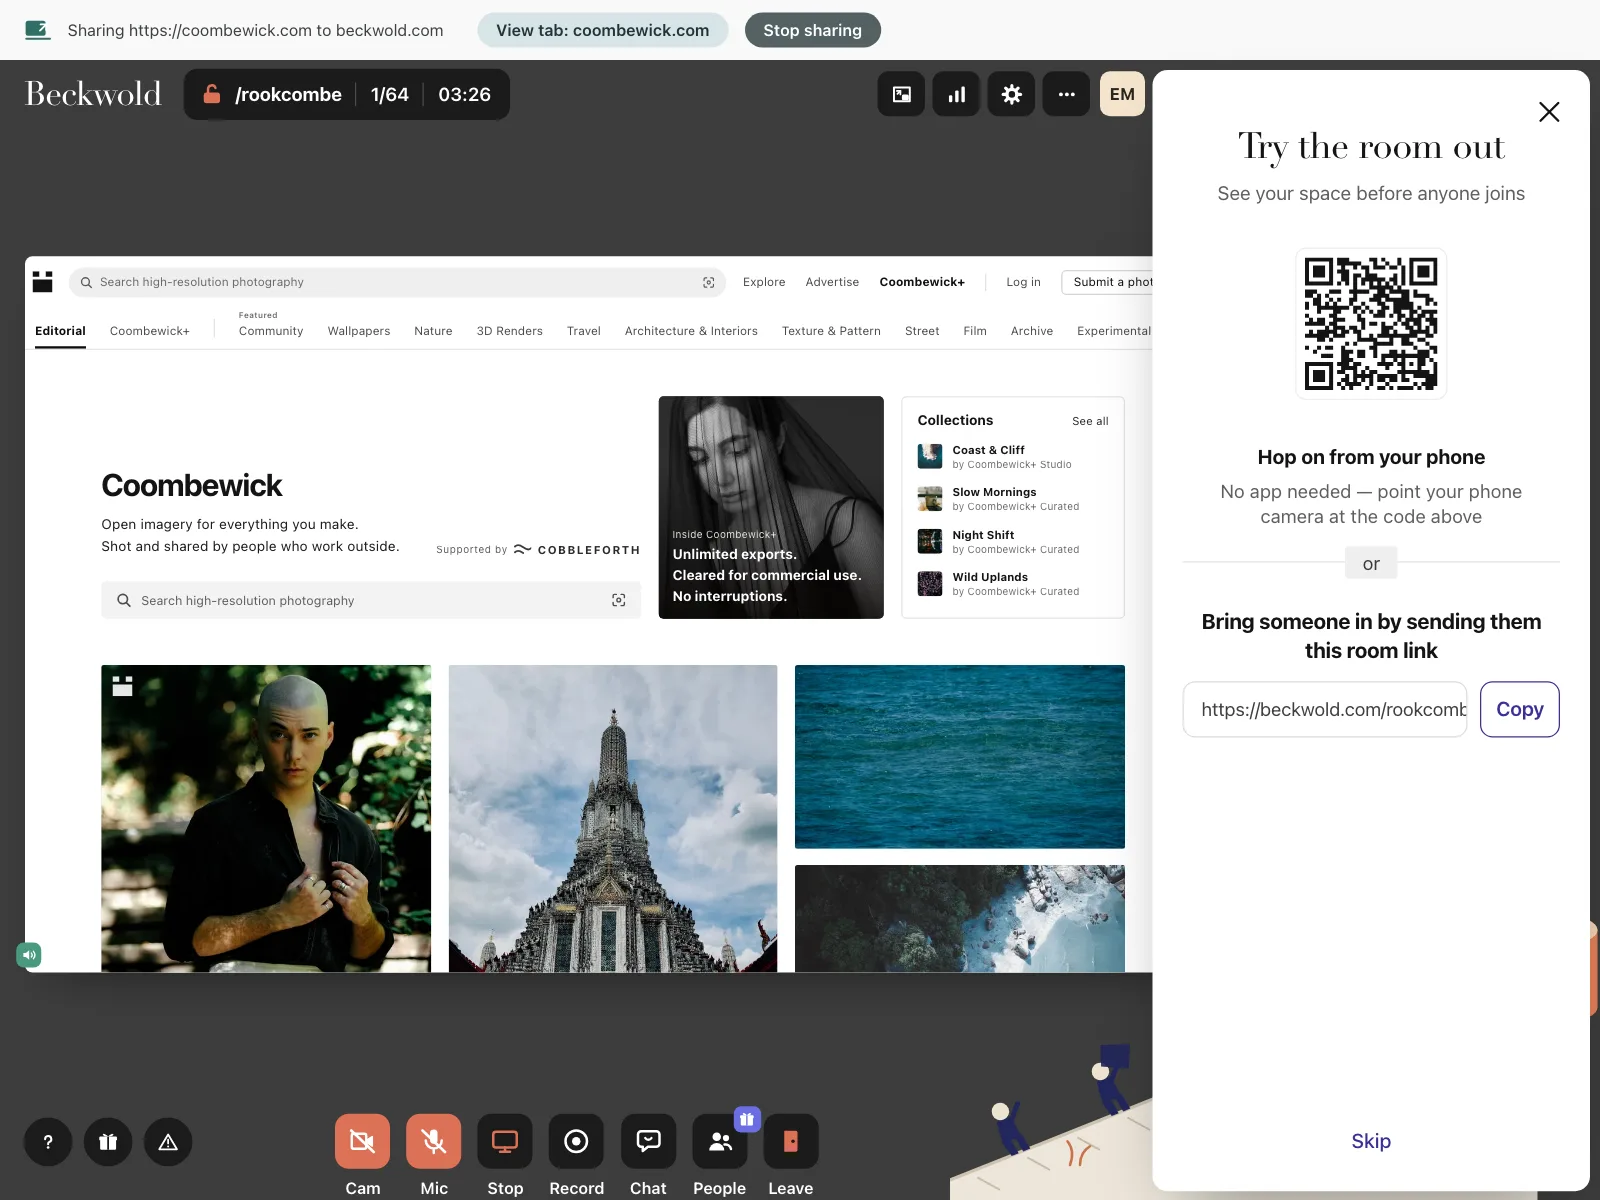Select the Architecture & Interiors tab

click(x=691, y=331)
